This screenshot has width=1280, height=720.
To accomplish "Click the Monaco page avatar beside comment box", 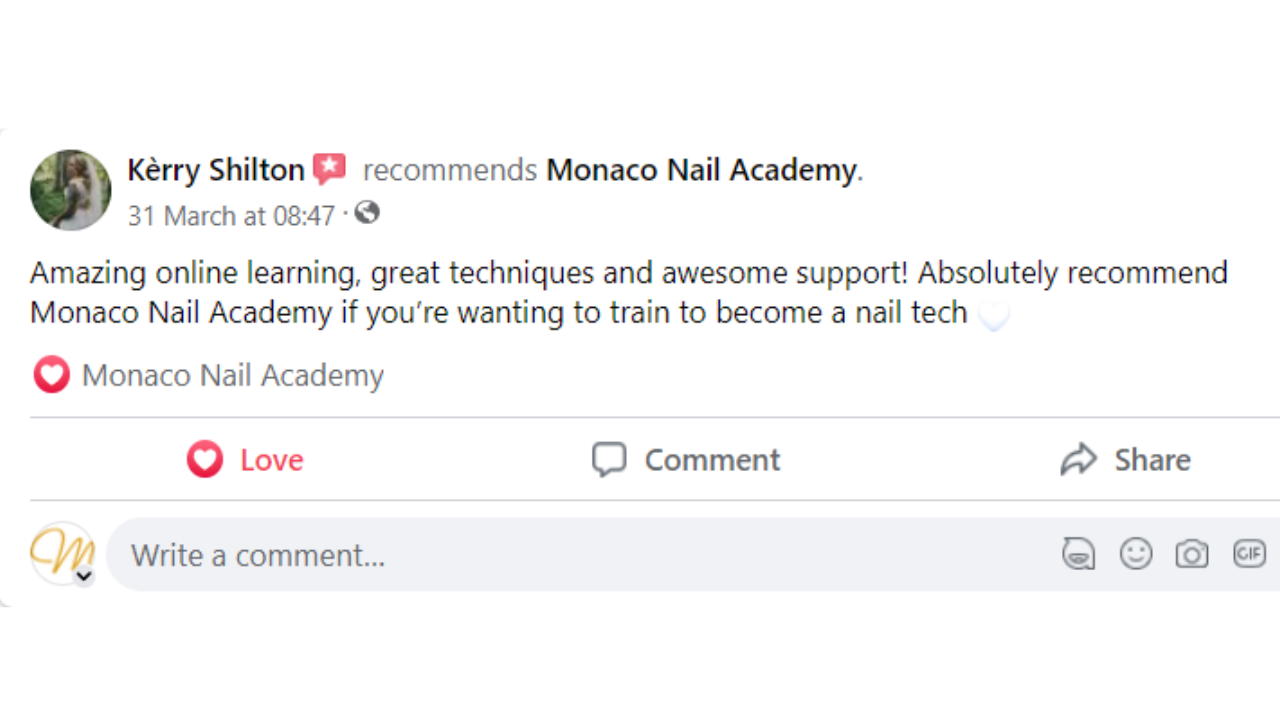I will click(61, 551).
